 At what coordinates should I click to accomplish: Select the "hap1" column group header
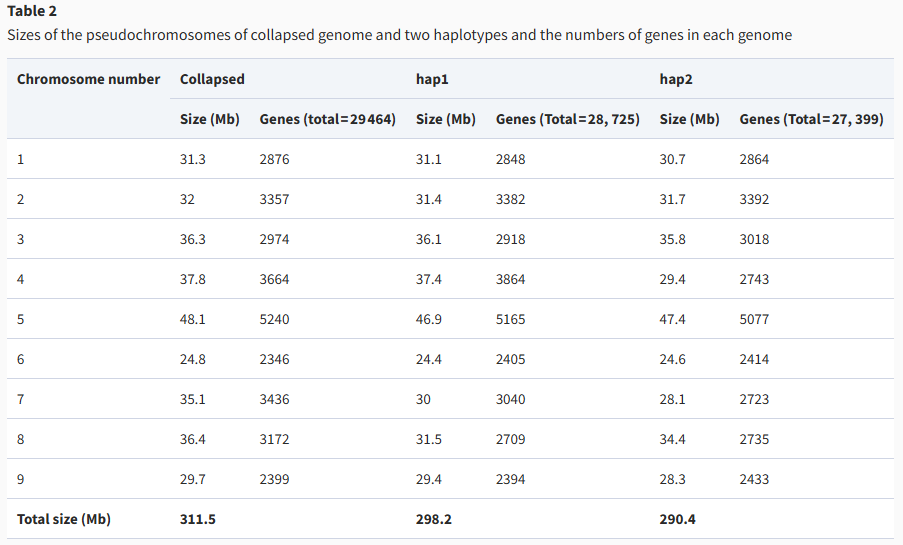click(431, 79)
